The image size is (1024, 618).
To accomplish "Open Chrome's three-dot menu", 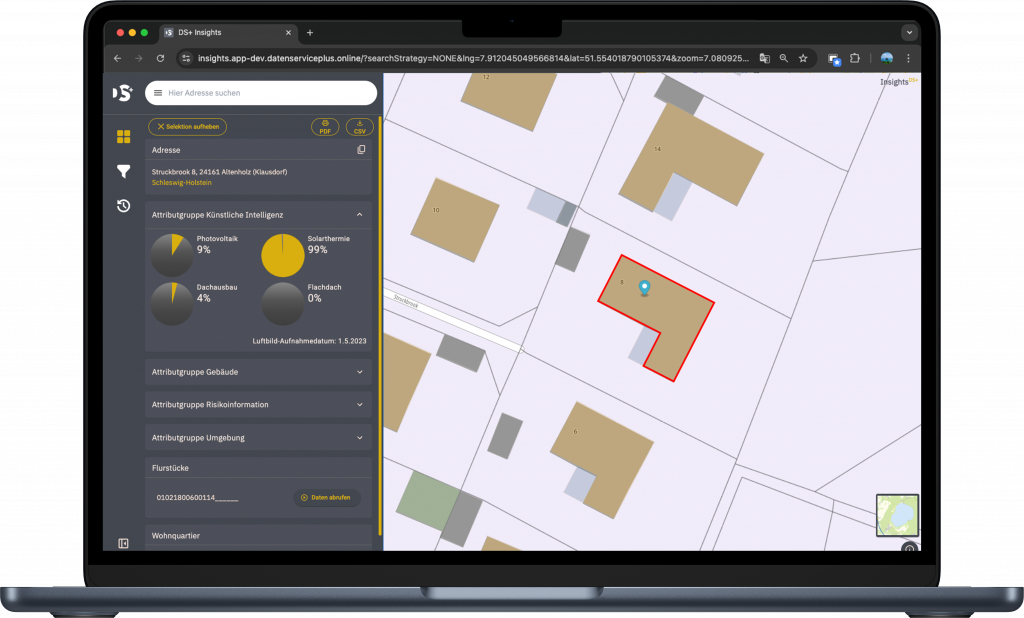I will (x=908, y=58).
